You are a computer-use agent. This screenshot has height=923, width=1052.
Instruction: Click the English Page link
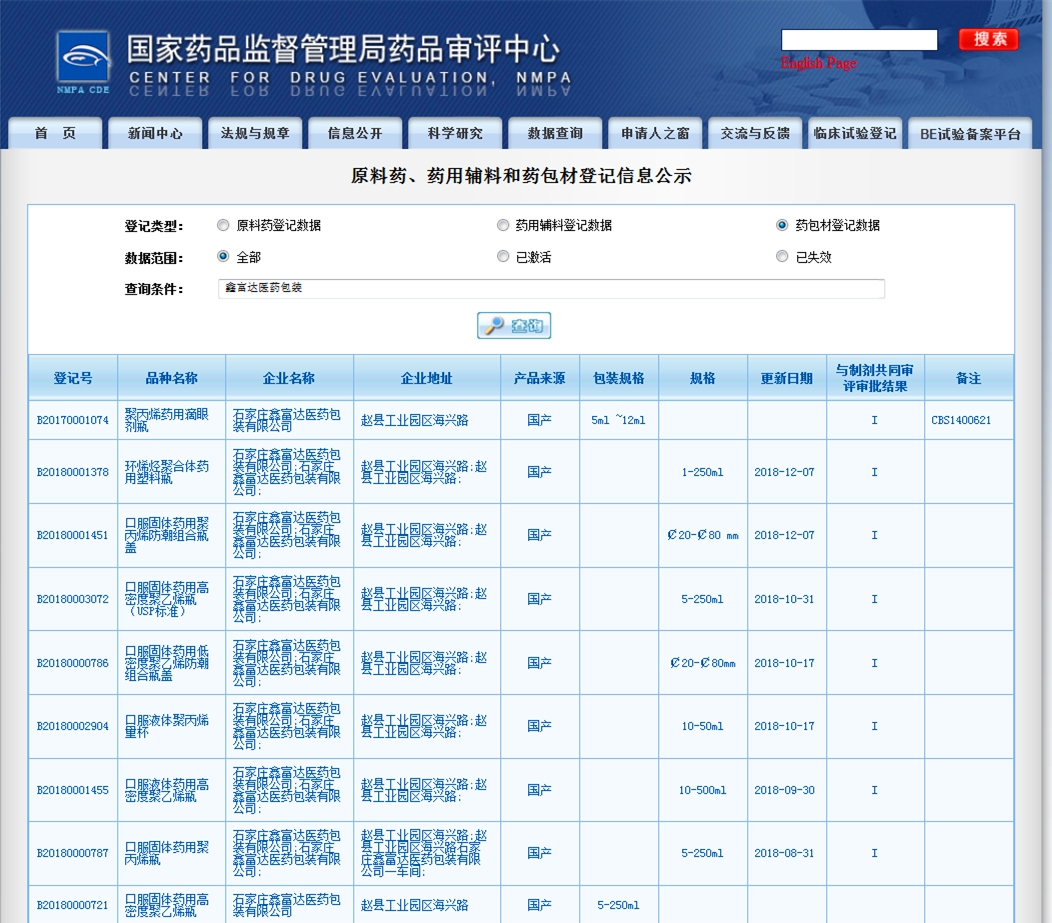pyautogui.click(x=818, y=63)
